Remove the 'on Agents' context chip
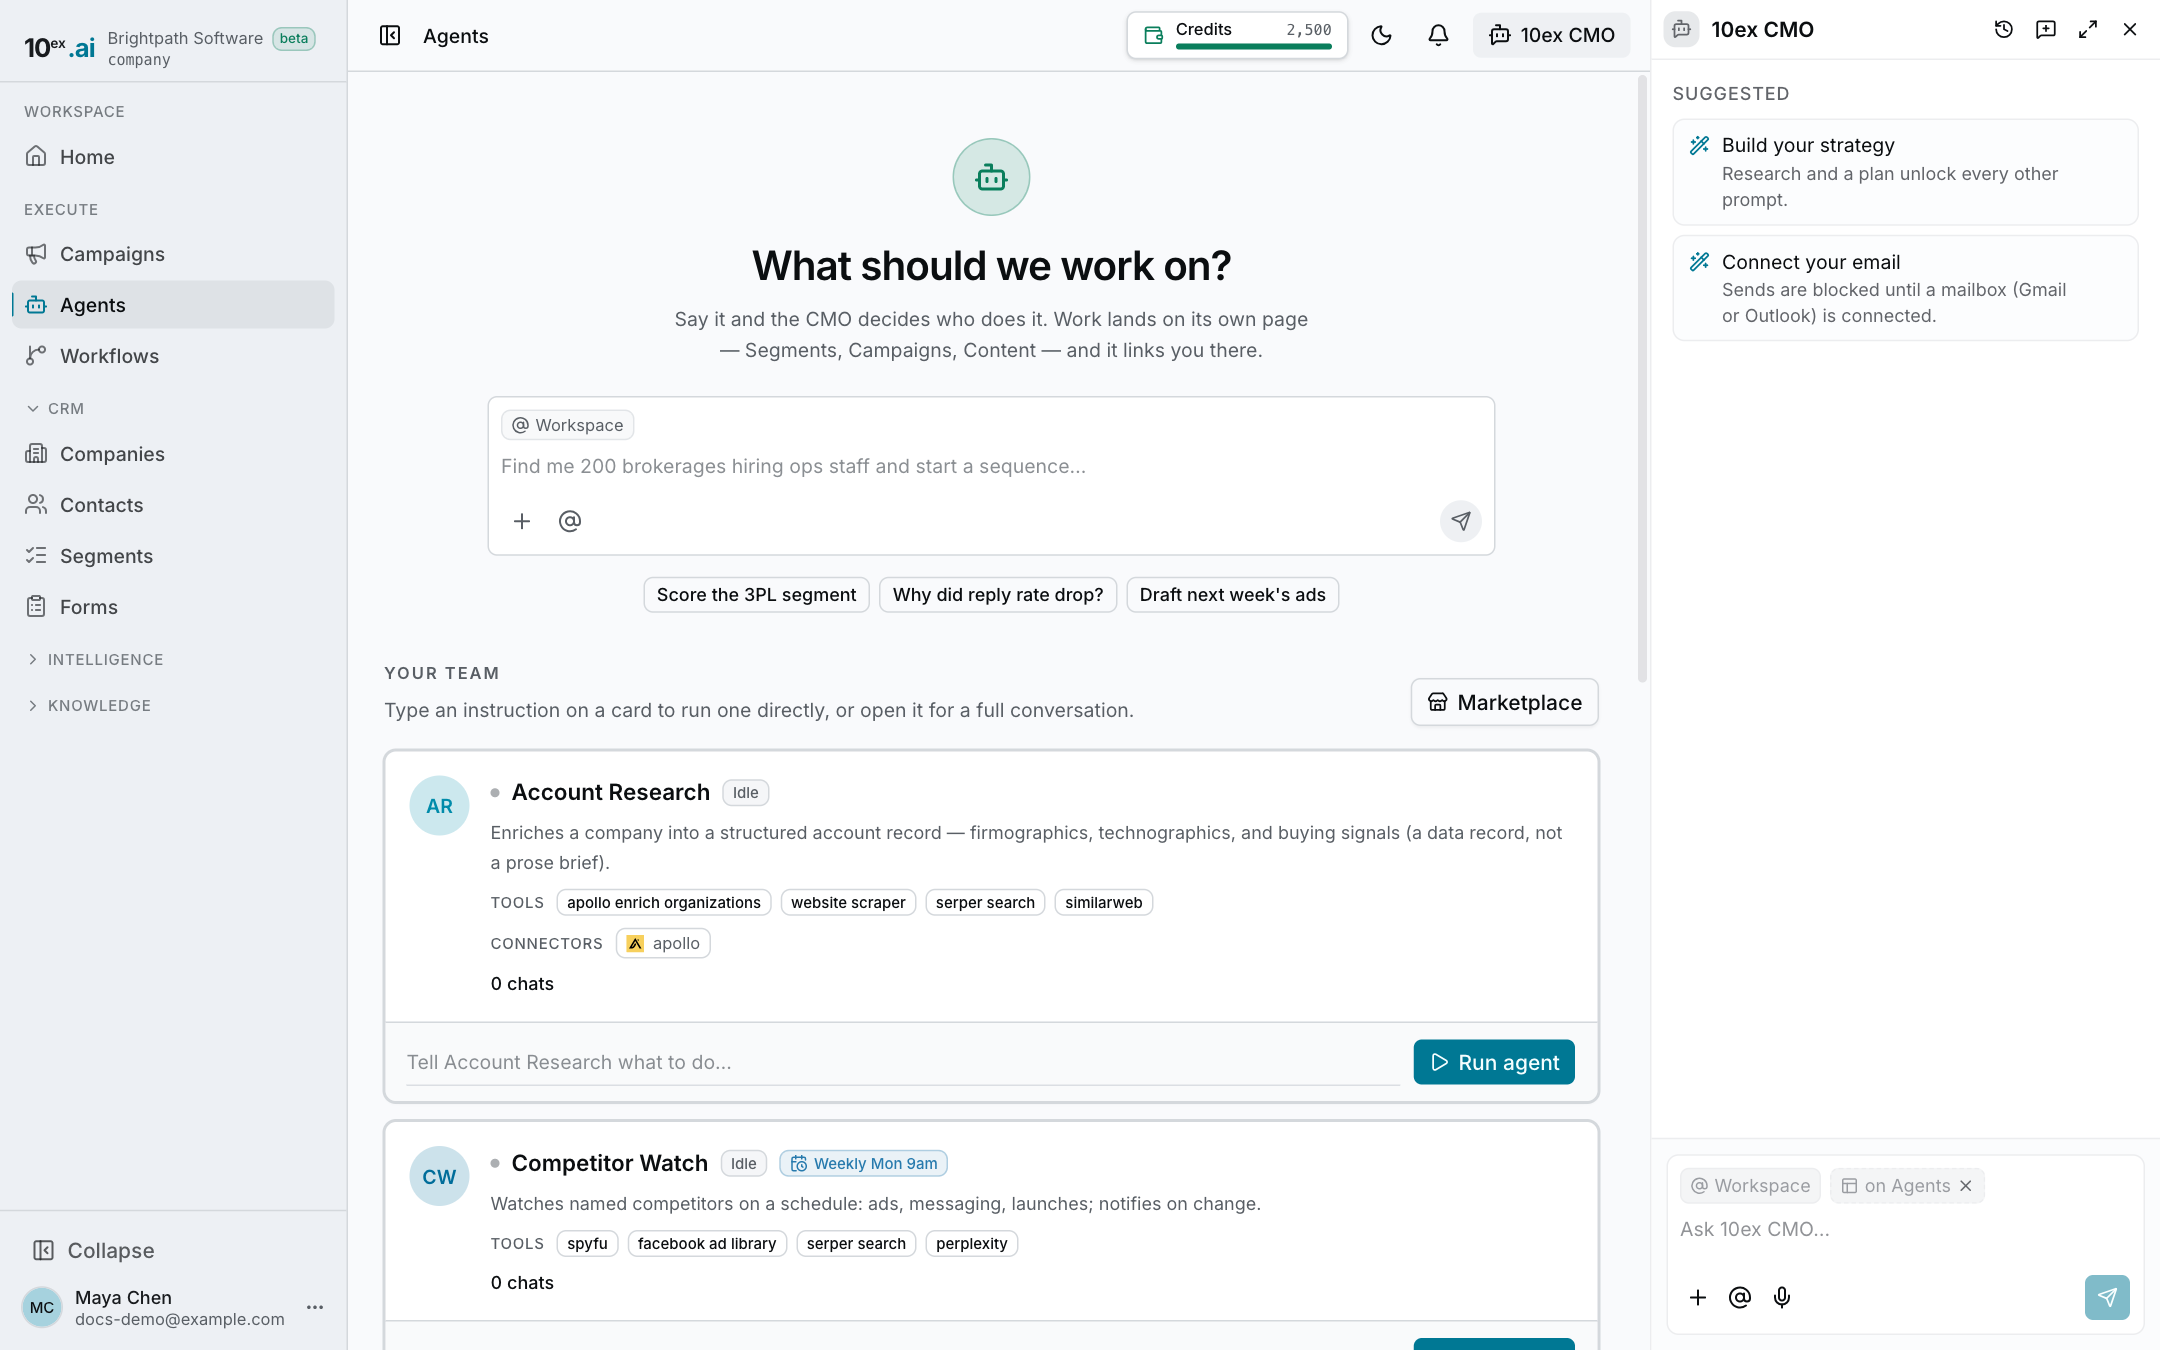2160x1350 pixels. click(x=1966, y=1186)
